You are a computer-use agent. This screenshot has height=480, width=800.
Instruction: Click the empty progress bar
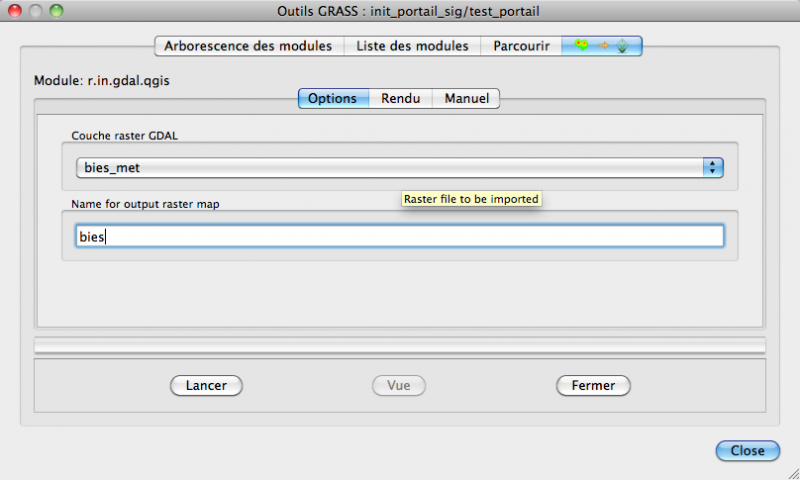click(x=399, y=346)
